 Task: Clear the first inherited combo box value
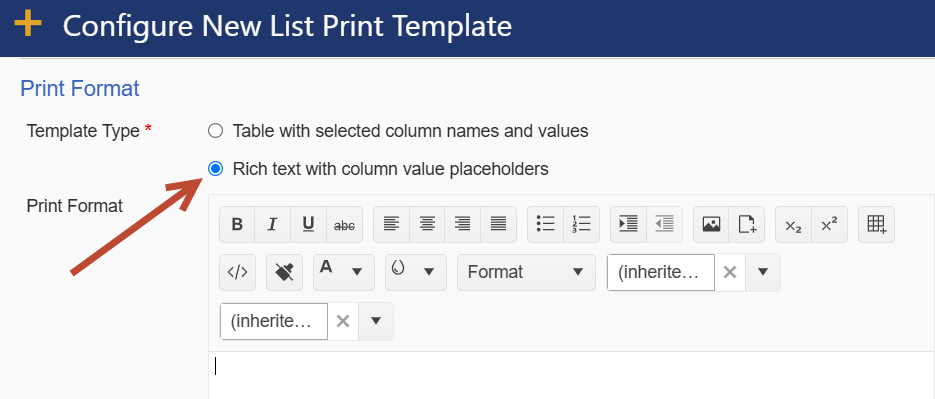point(730,273)
